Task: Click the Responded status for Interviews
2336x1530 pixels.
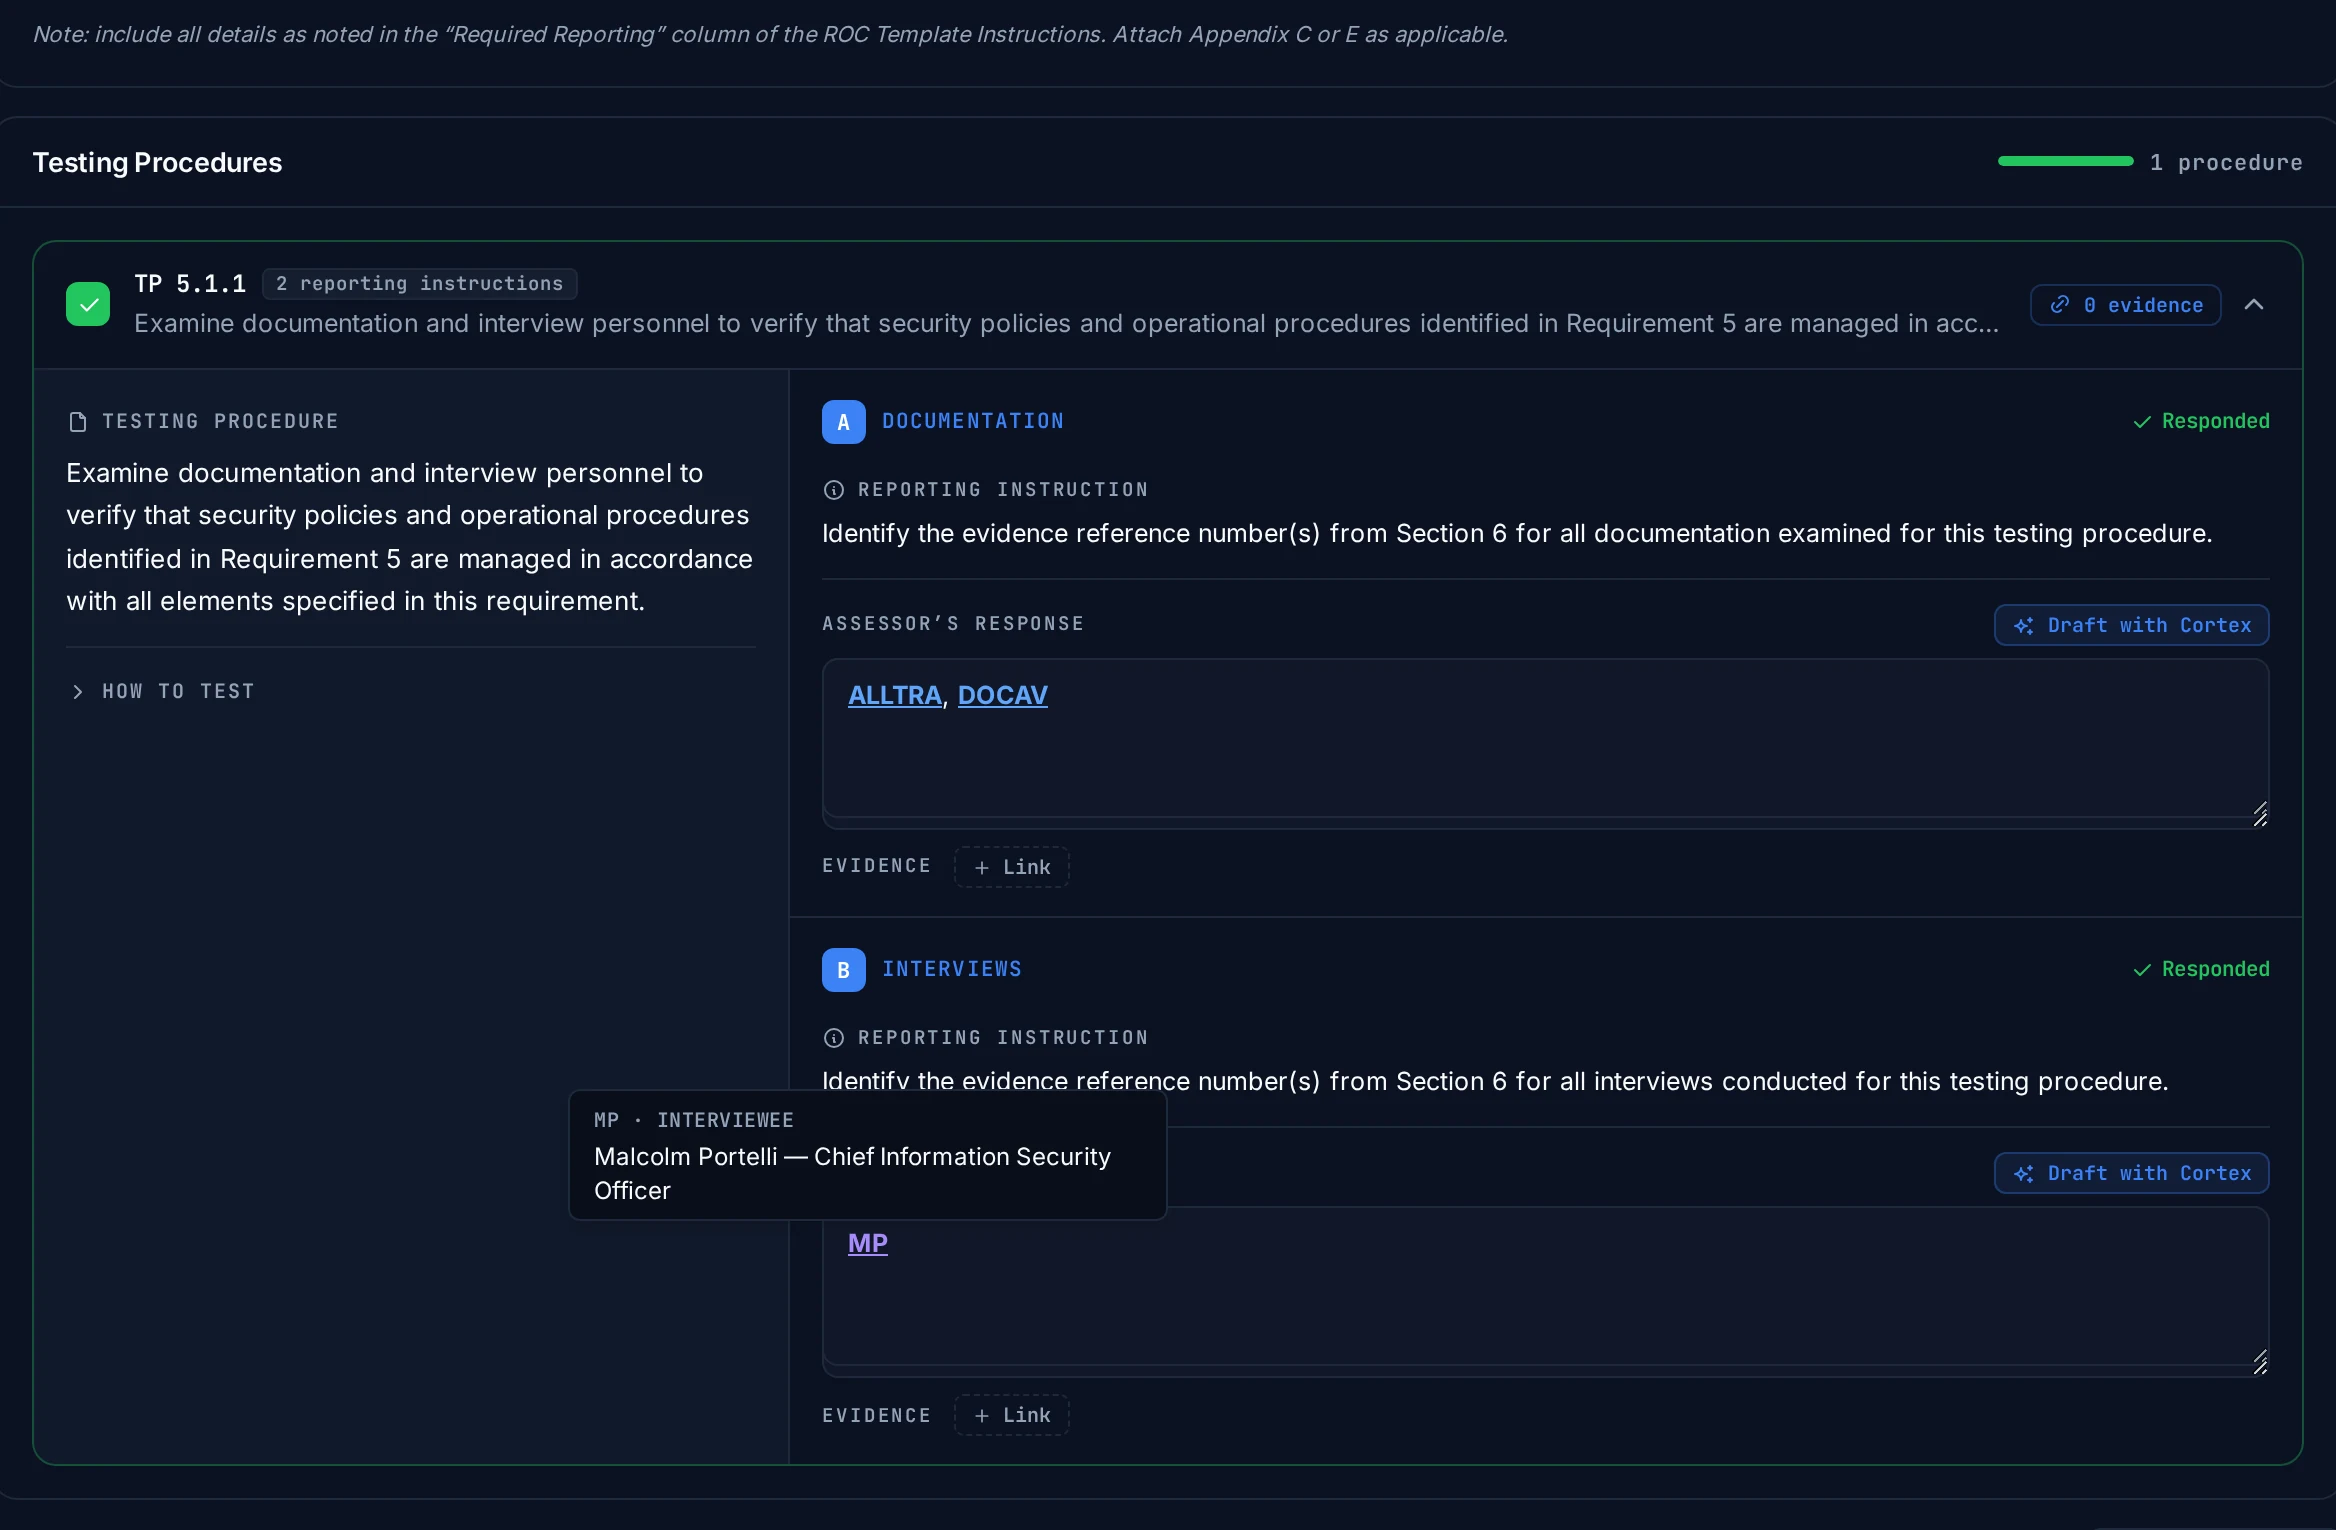Action: click(x=2201, y=969)
